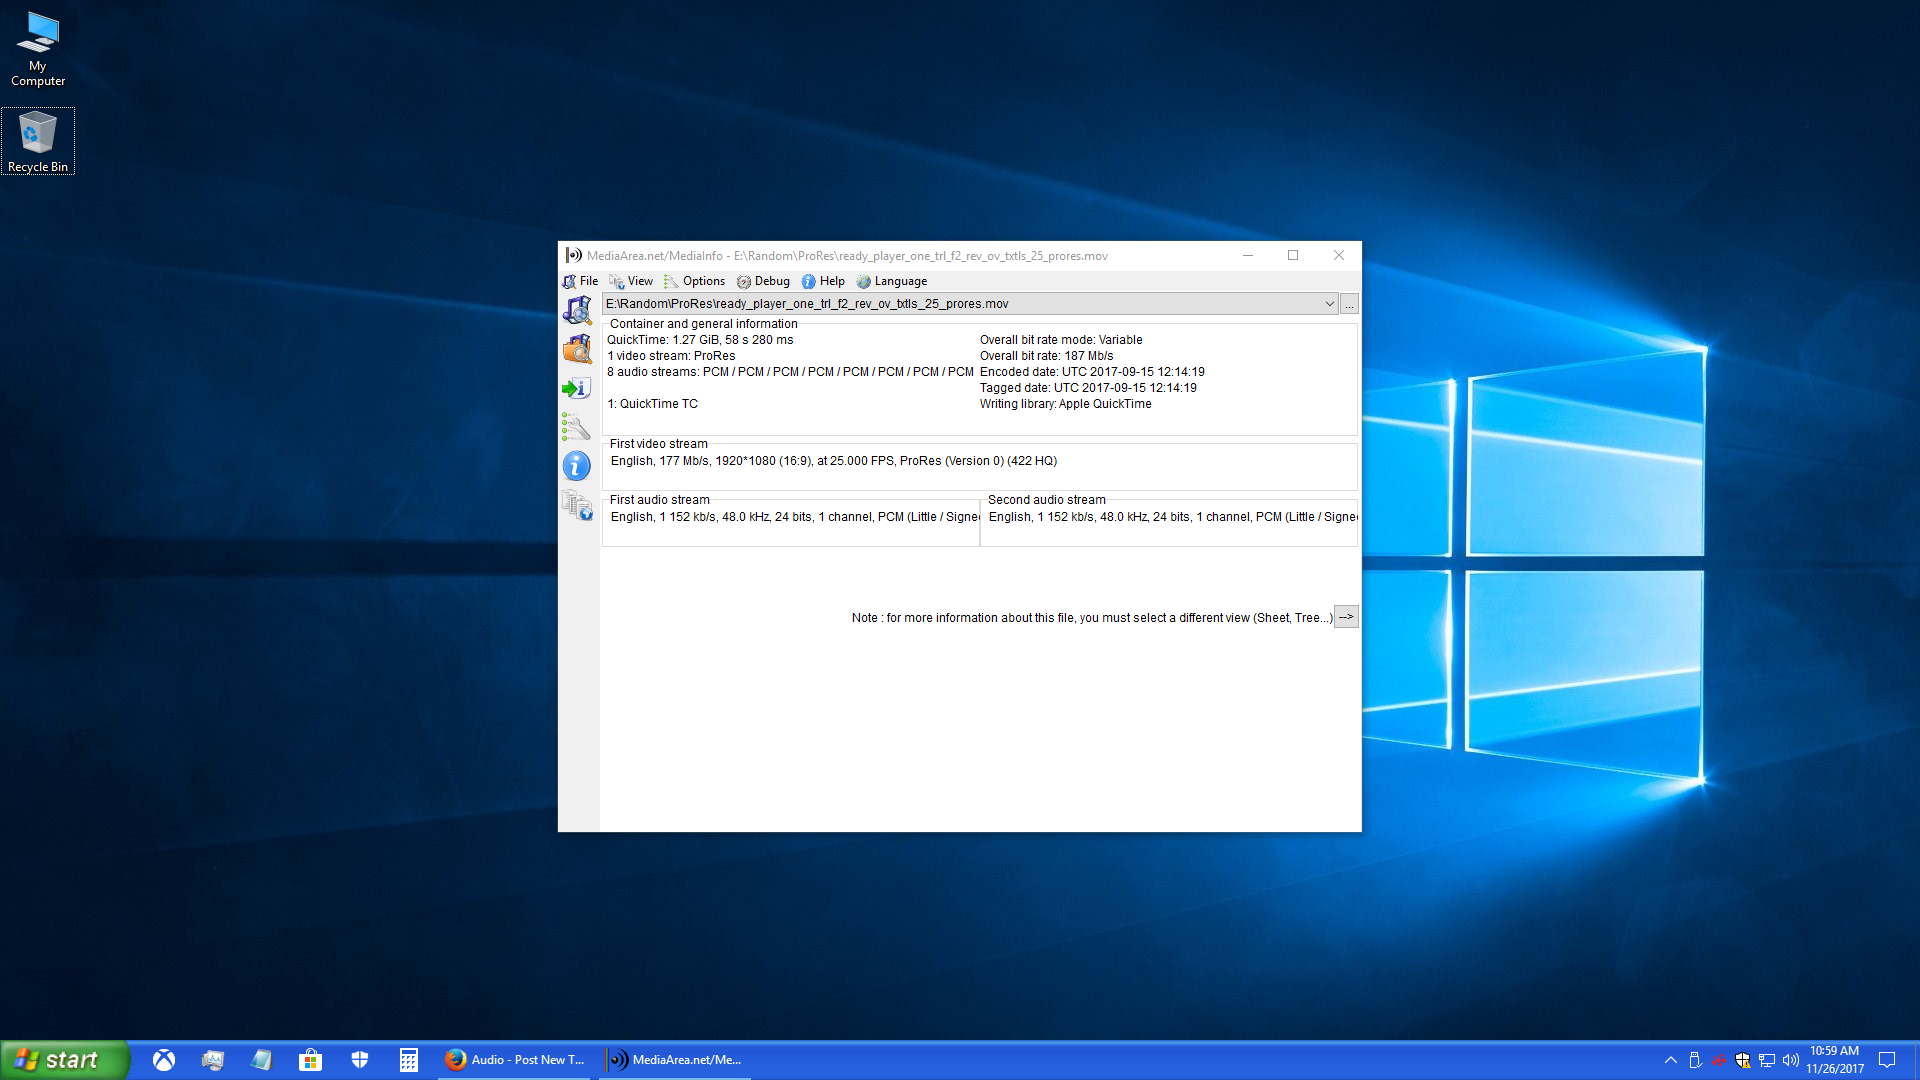The height and width of the screenshot is (1080, 1920).
Task: Click the export icon with green arrow
Action: point(577,388)
